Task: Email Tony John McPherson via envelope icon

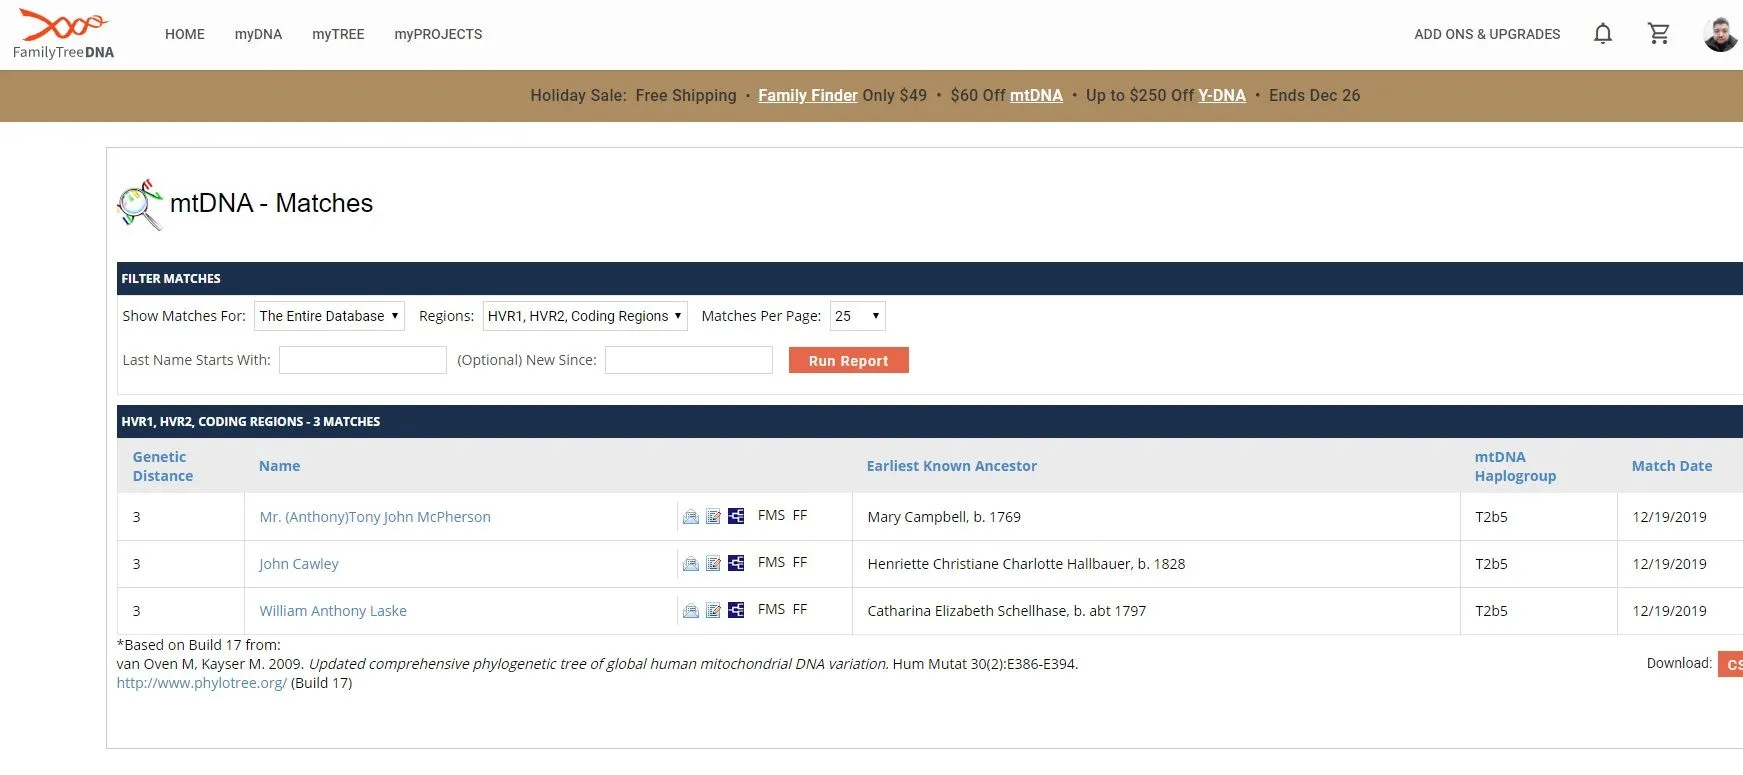Action: [x=690, y=517]
